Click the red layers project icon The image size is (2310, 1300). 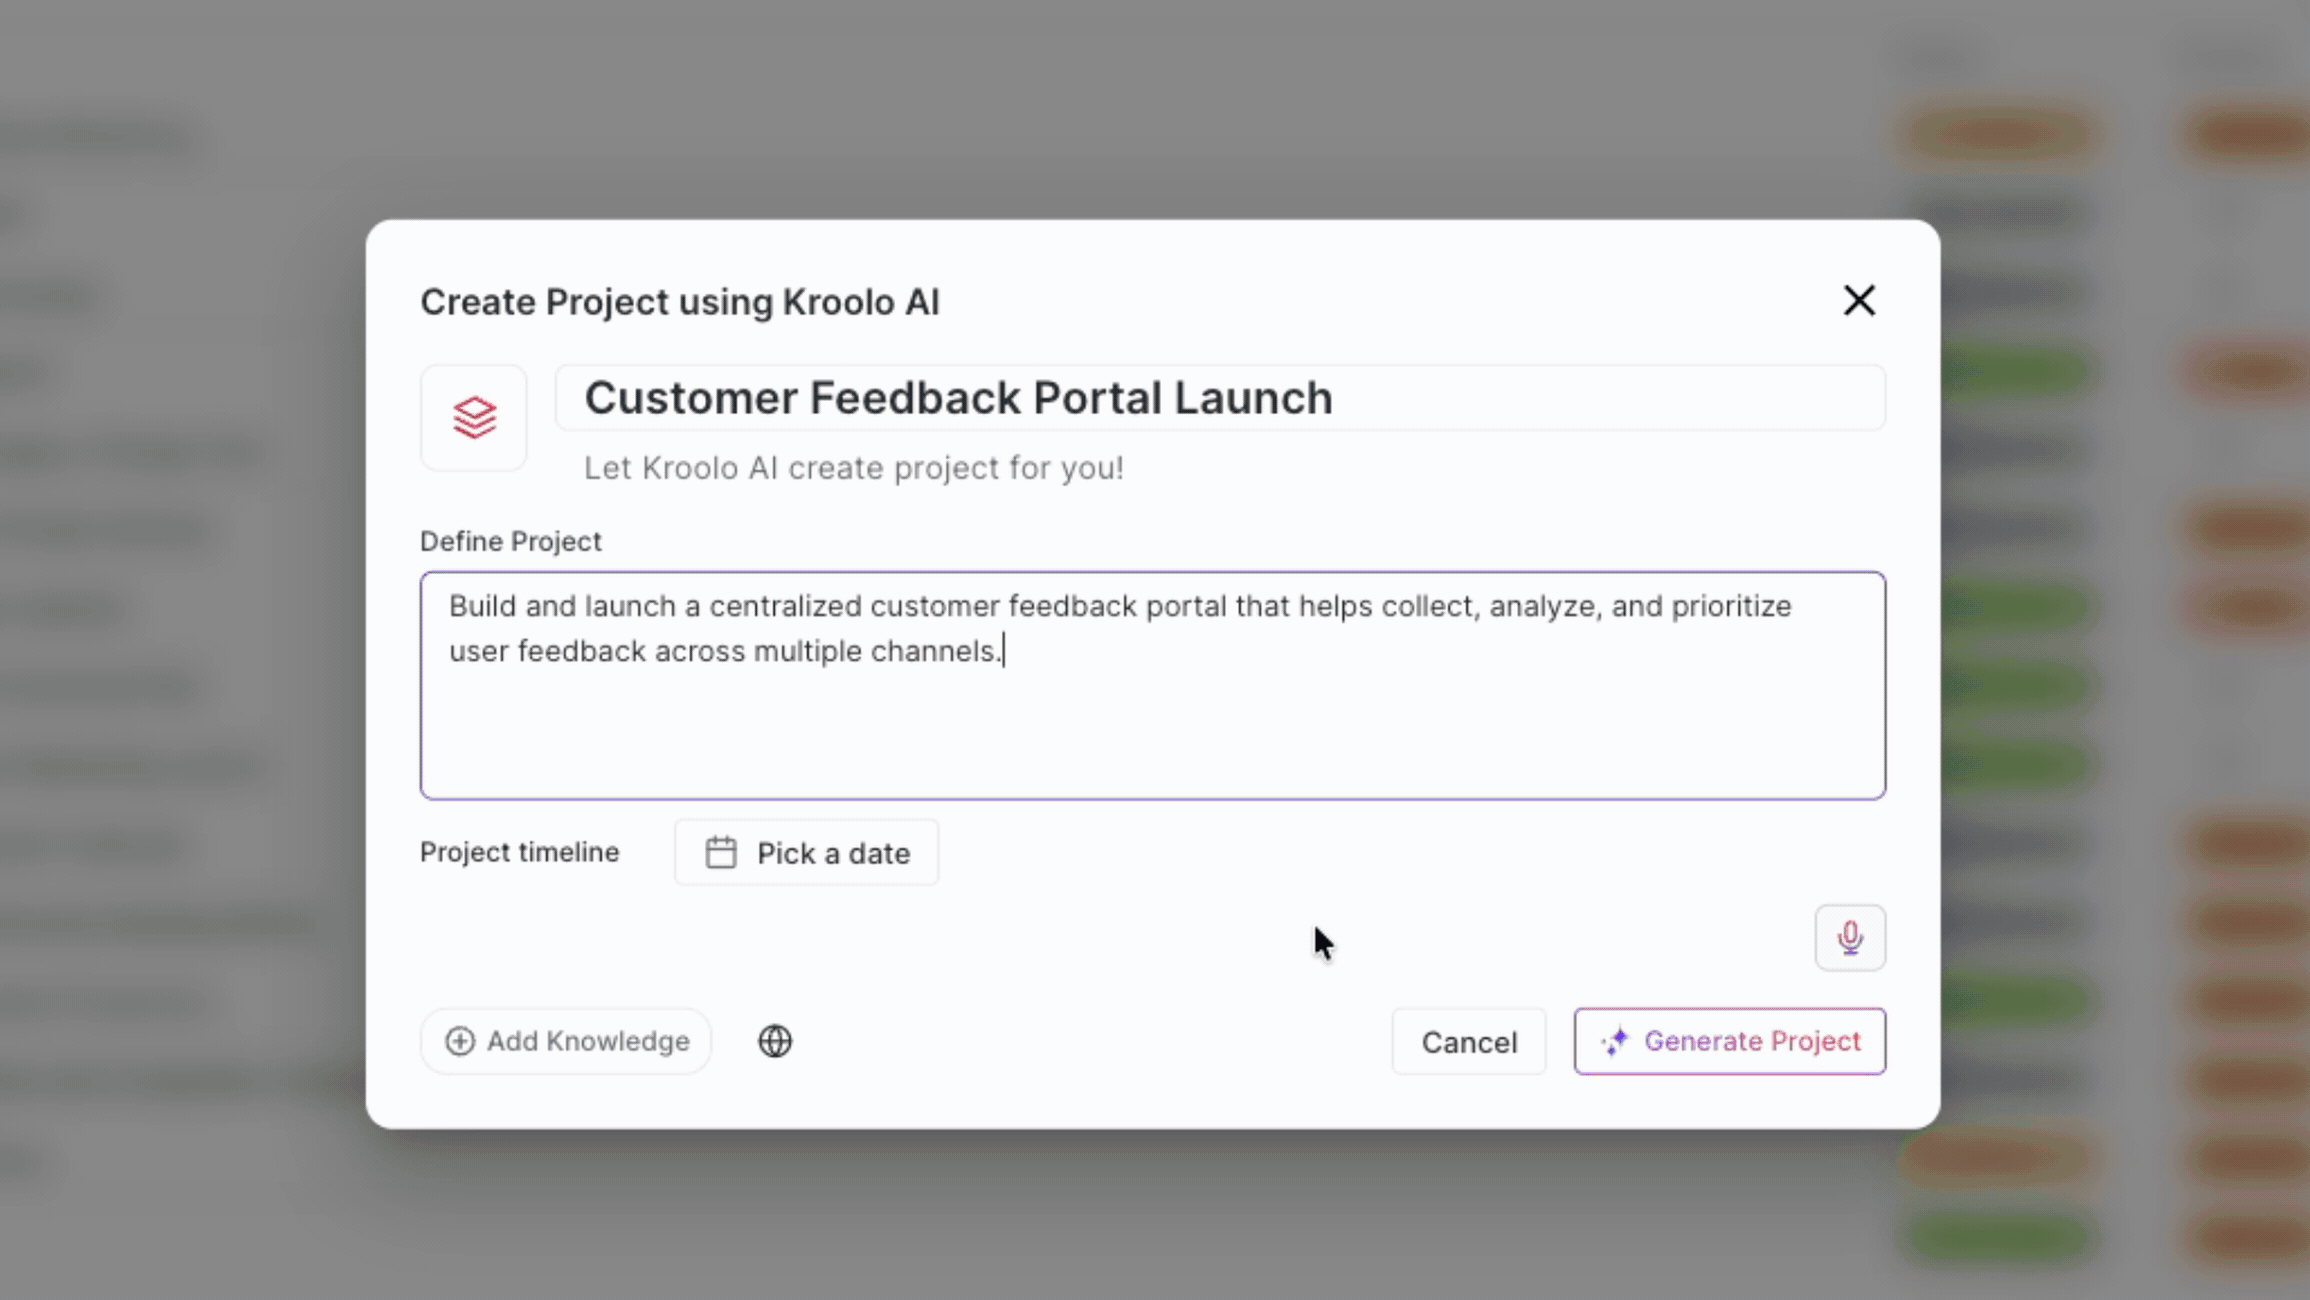click(x=474, y=418)
